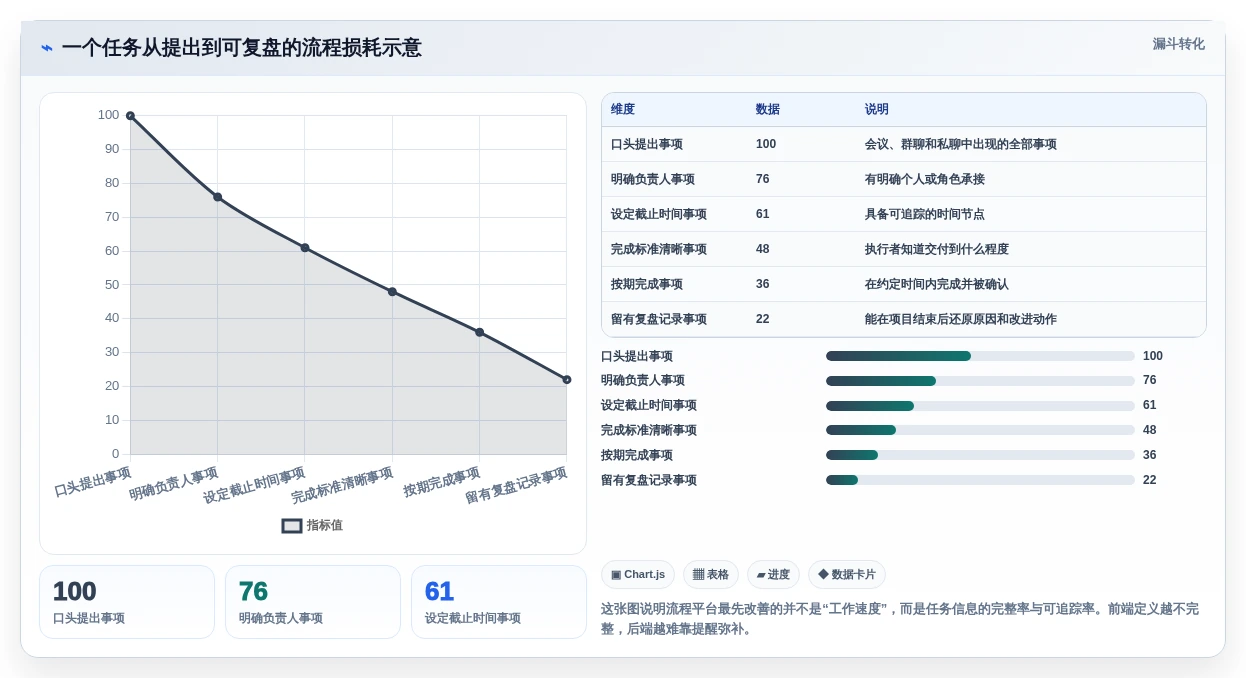1246x678 pixels.
Task: Click table cell 设定截止时间事项
Action: tap(659, 214)
